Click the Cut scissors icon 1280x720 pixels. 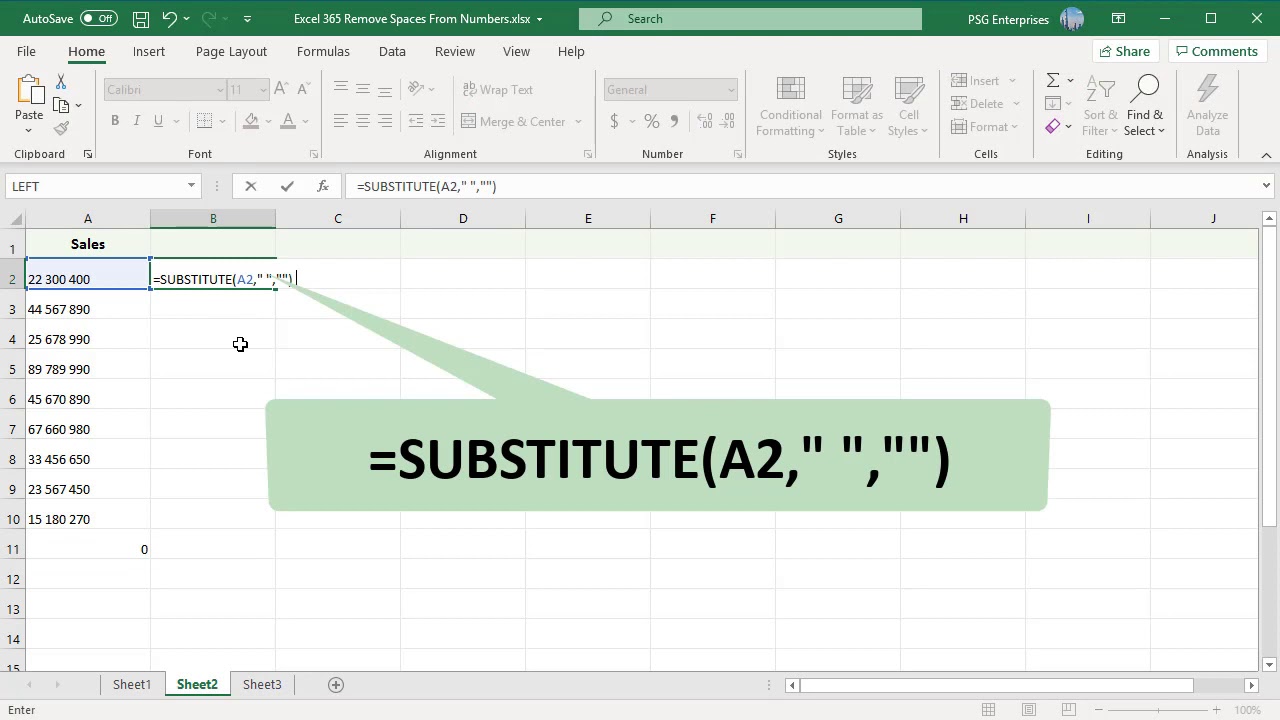61,83
